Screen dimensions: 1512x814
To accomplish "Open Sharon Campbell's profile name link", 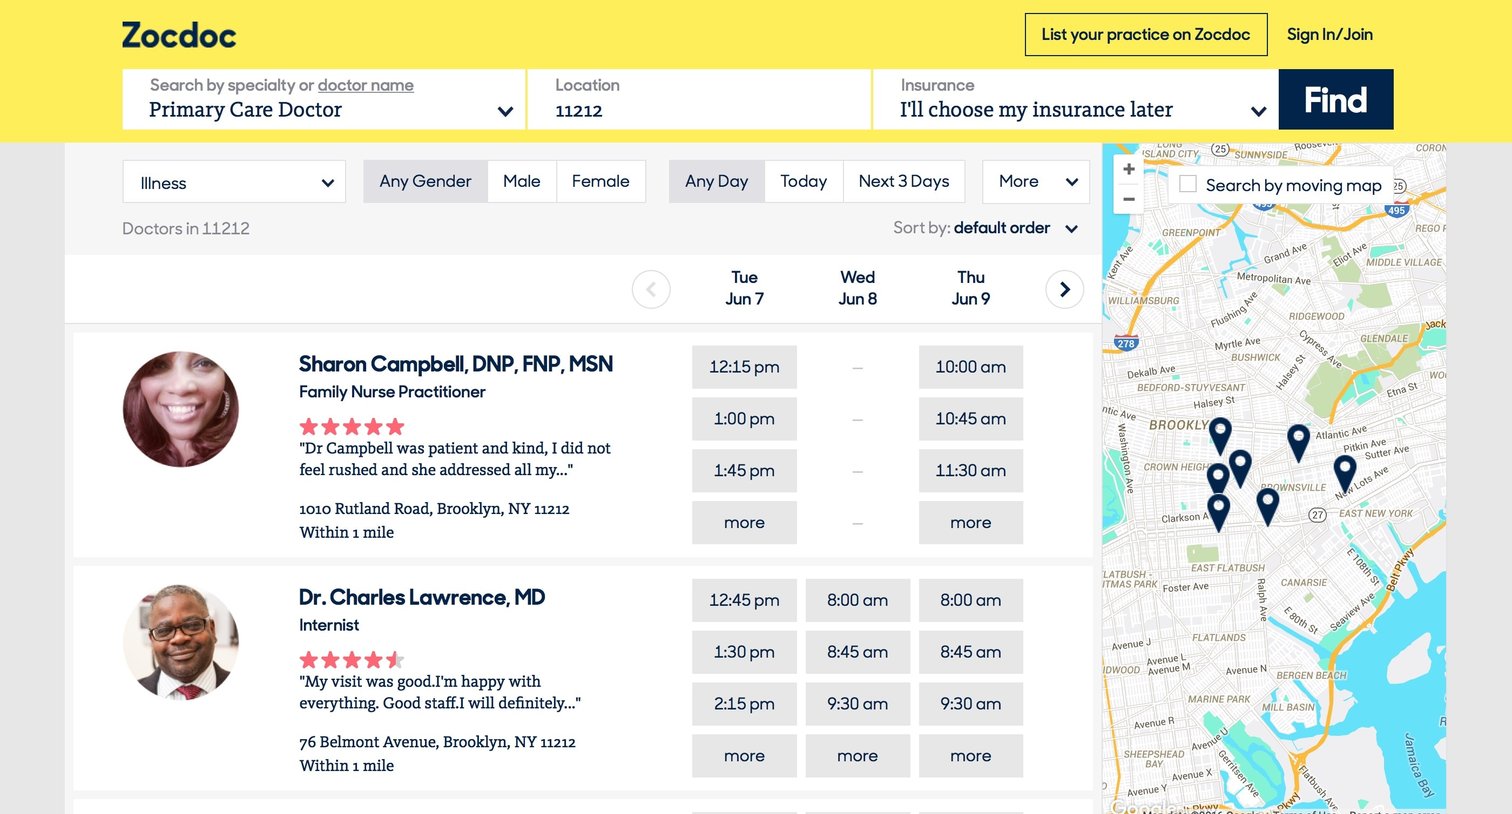I will pos(456,364).
